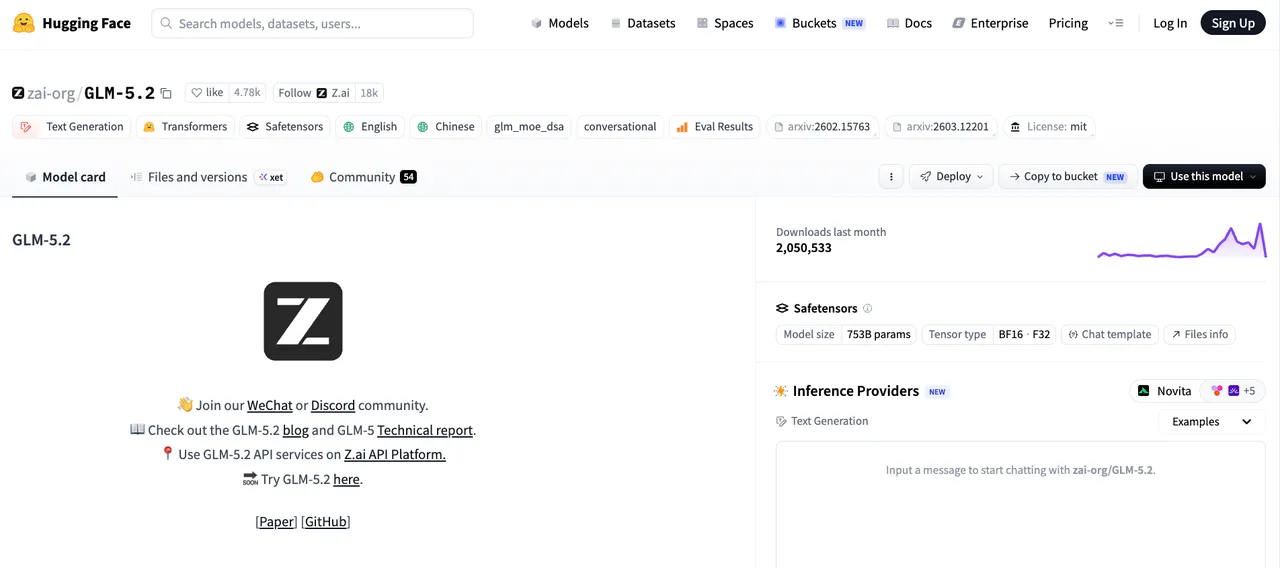Image resolution: width=1280 pixels, height=568 pixels.
Task: Click the 'here' try GLM-5.2 link
Action: tap(346, 479)
